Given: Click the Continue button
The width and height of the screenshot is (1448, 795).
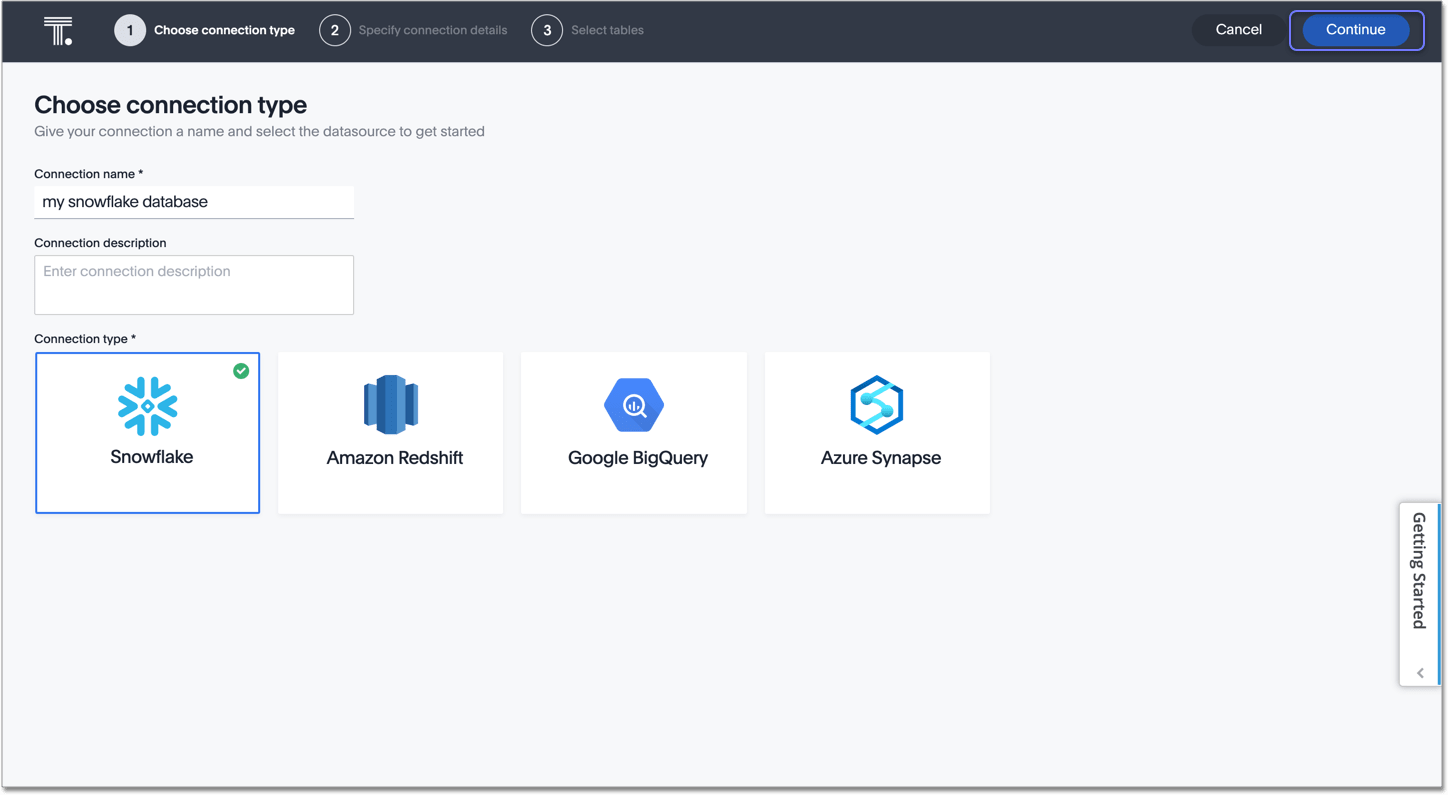Looking at the screenshot, I should pyautogui.click(x=1356, y=30).
